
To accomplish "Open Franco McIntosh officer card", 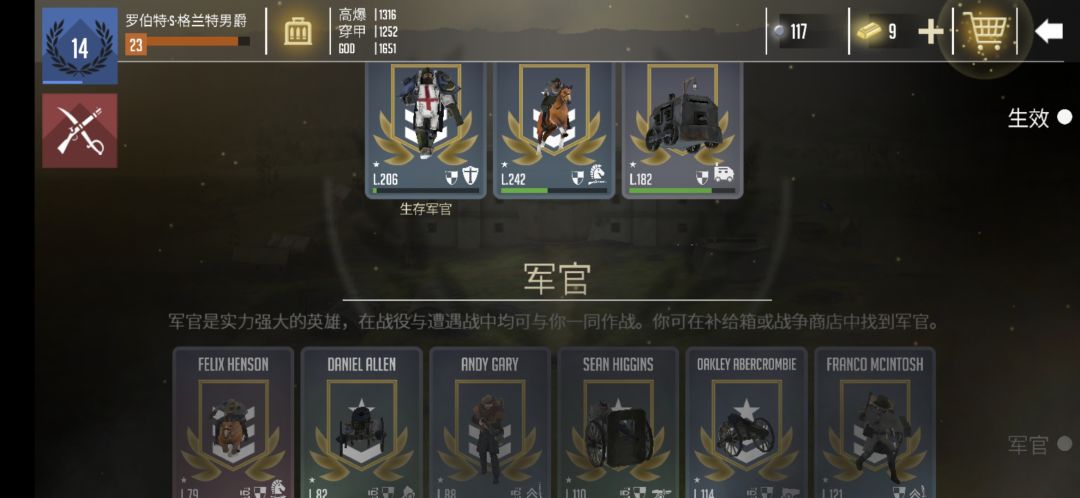I will (x=875, y=423).
